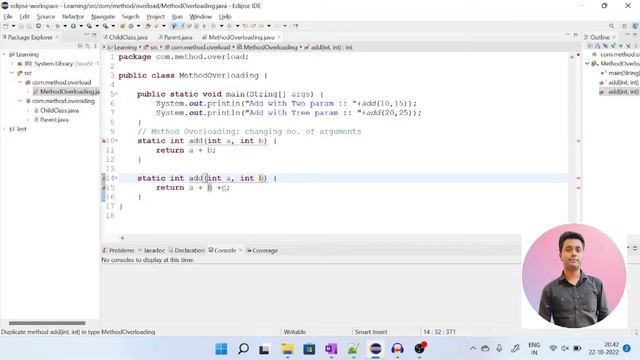640x360 pixels.
Task: Open the Eclipse icon on the Windows taskbar
Action: click(x=376, y=349)
